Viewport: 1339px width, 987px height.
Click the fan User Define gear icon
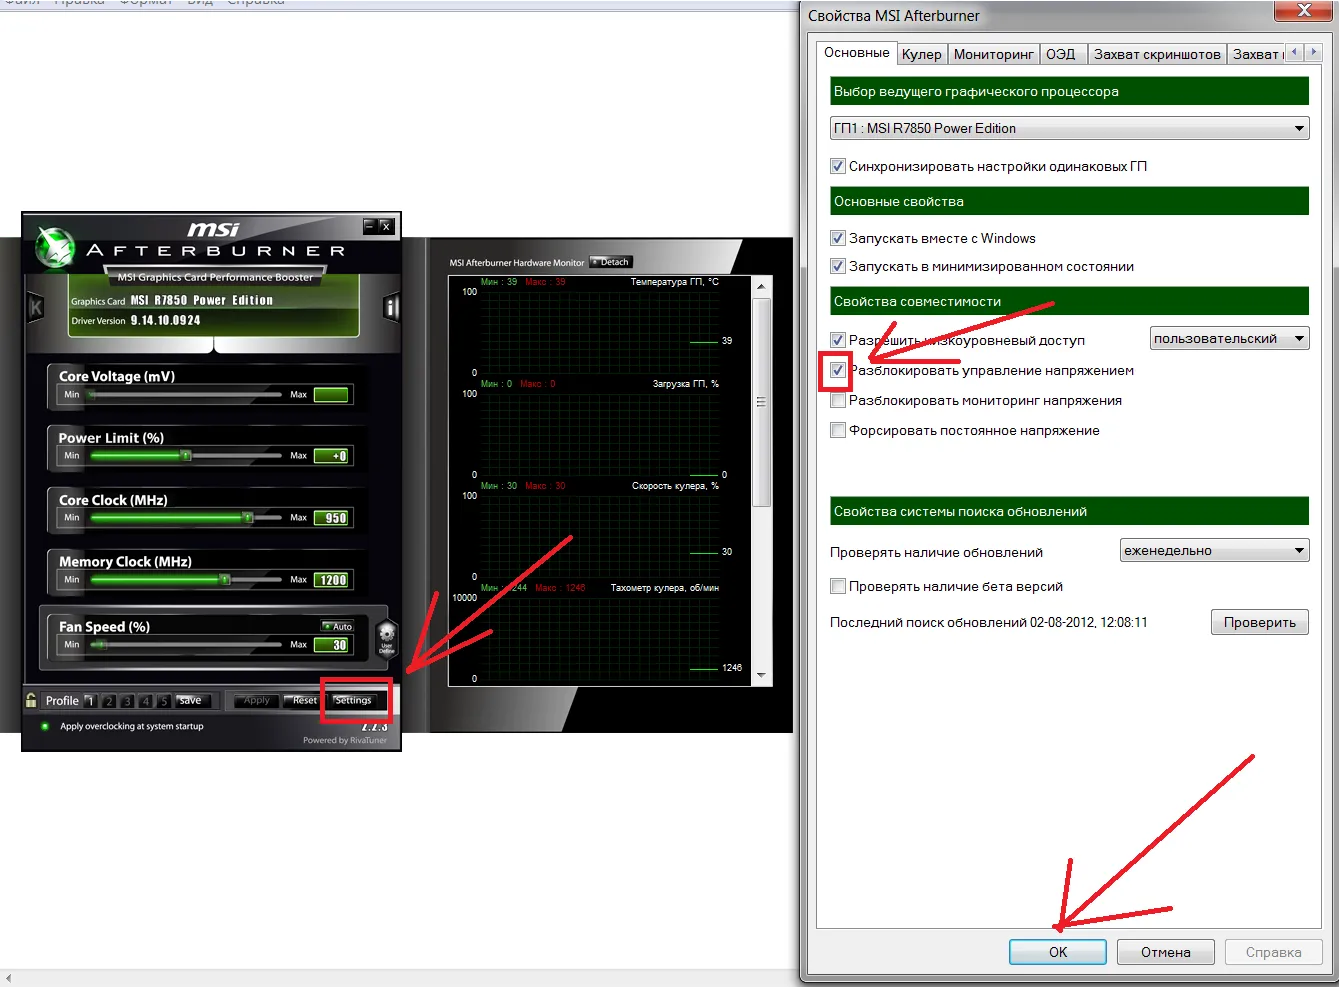pos(386,636)
